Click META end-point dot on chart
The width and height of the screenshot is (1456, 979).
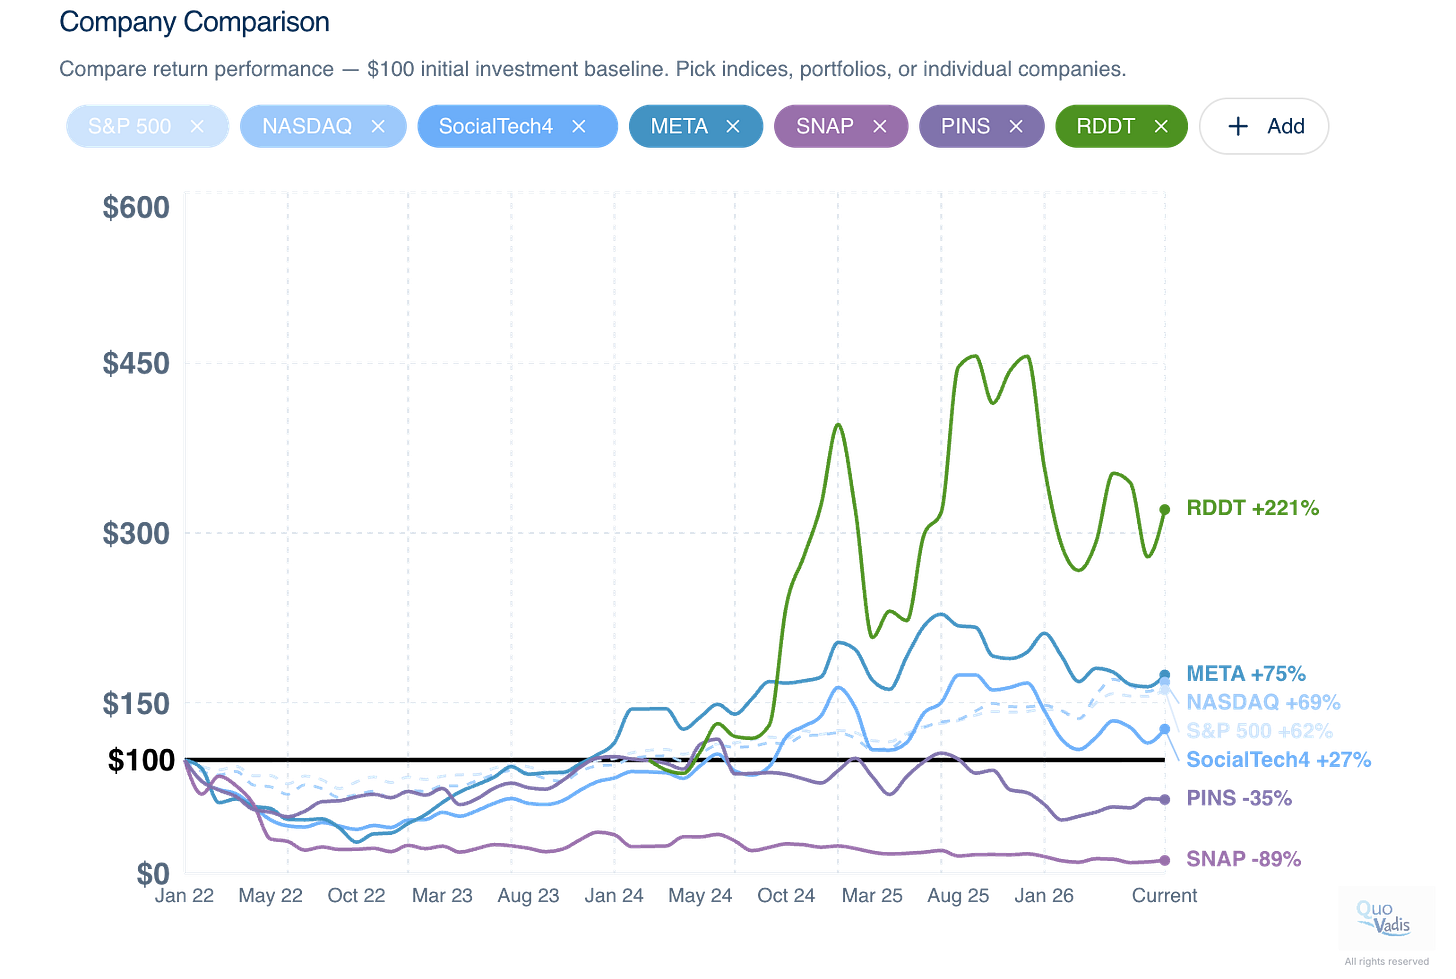click(1165, 675)
